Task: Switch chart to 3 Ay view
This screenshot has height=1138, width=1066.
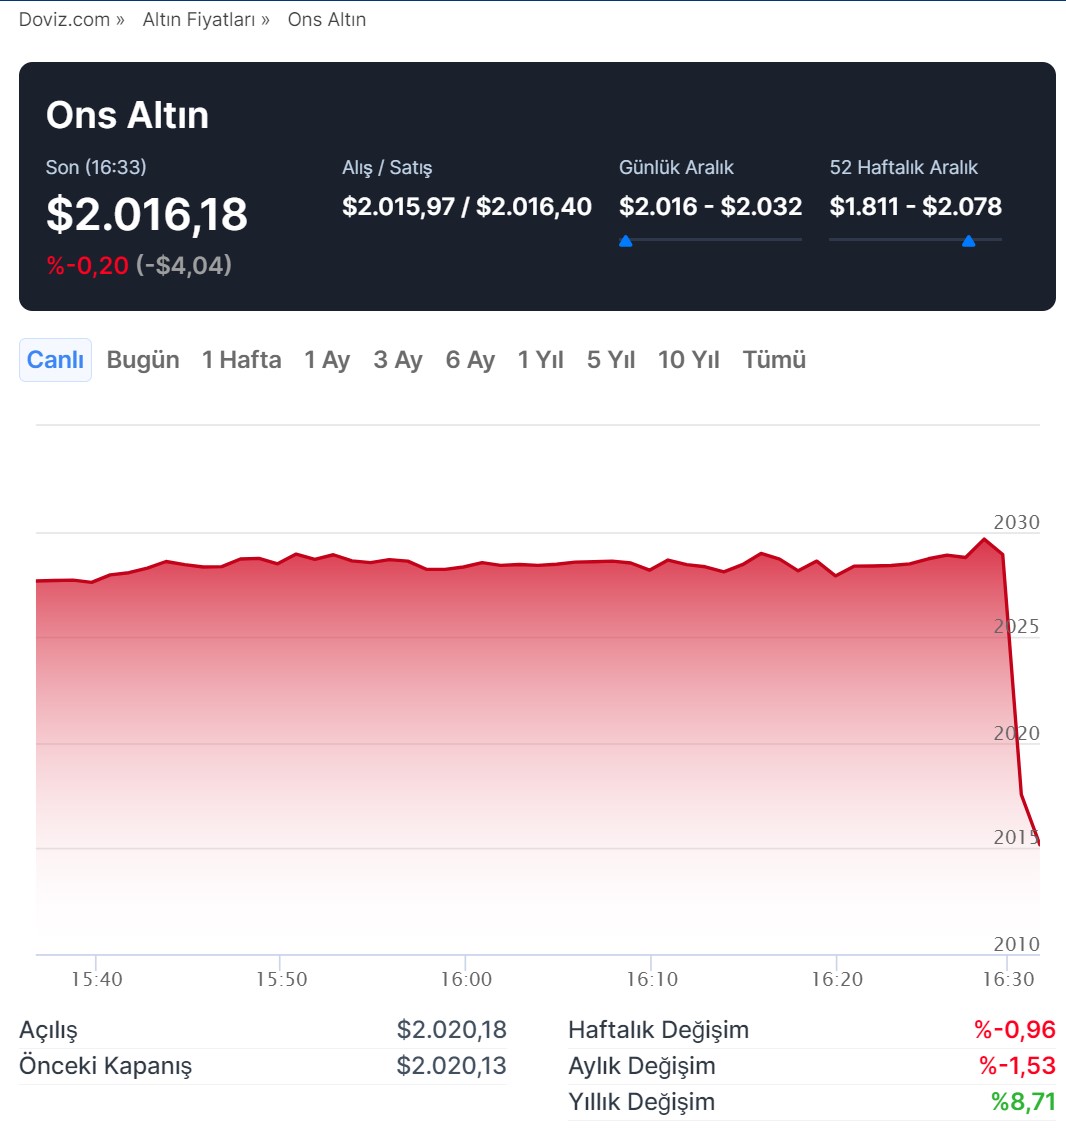Action: point(398,360)
